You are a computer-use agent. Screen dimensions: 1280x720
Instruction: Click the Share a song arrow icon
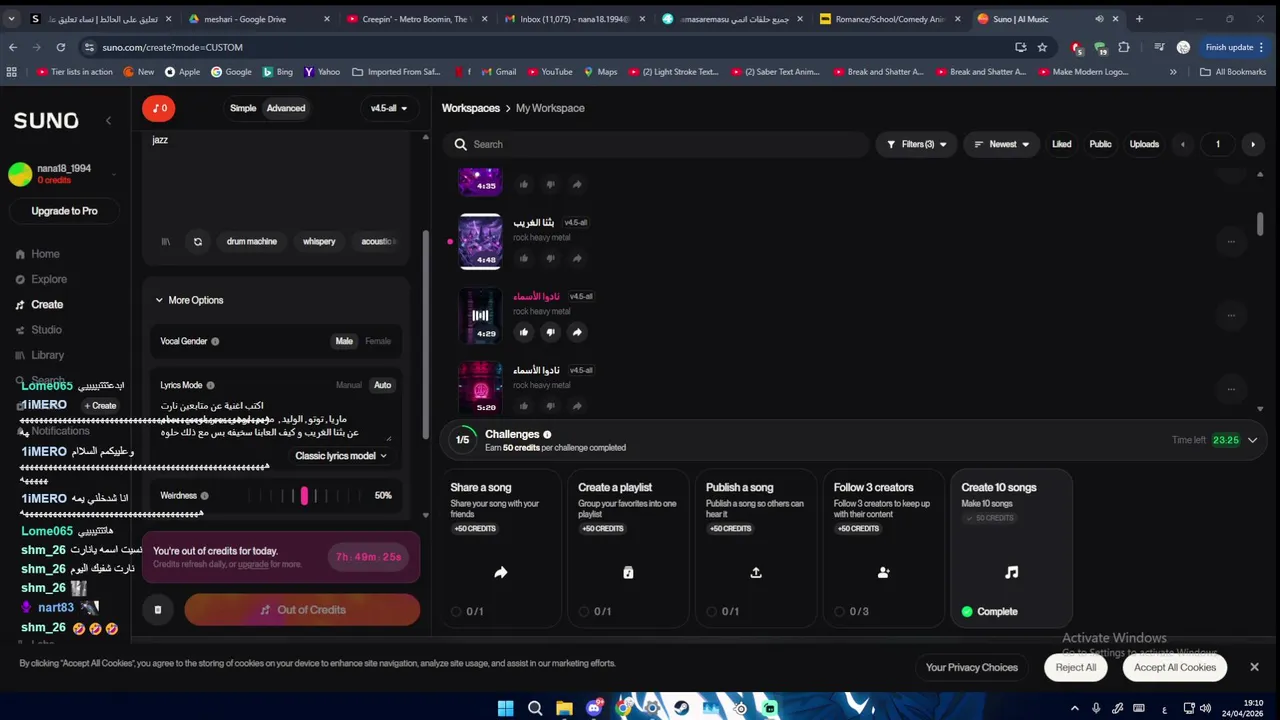point(501,572)
